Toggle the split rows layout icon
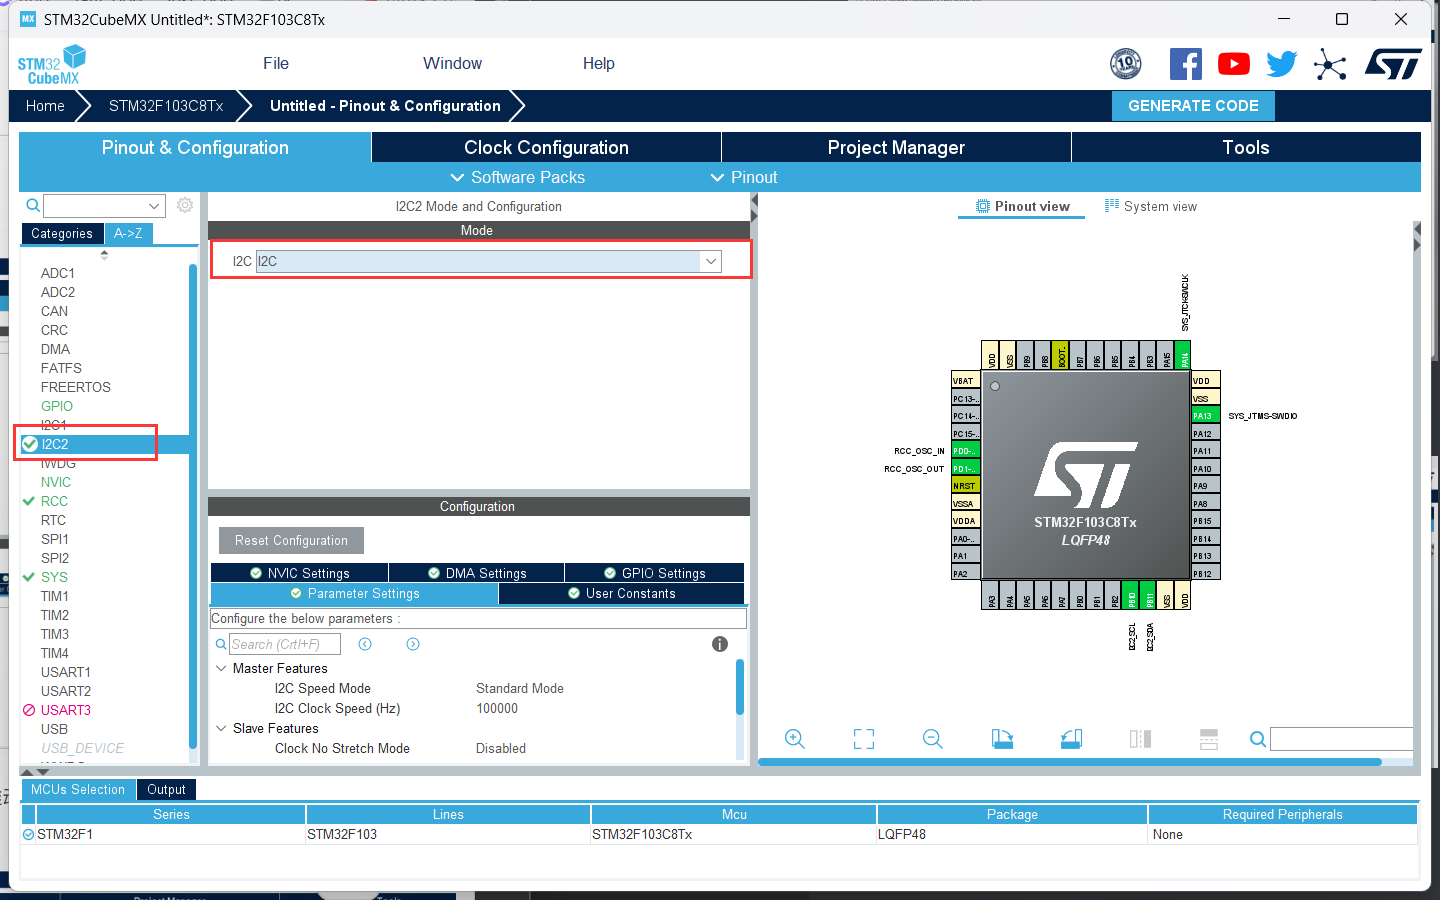 [1209, 739]
